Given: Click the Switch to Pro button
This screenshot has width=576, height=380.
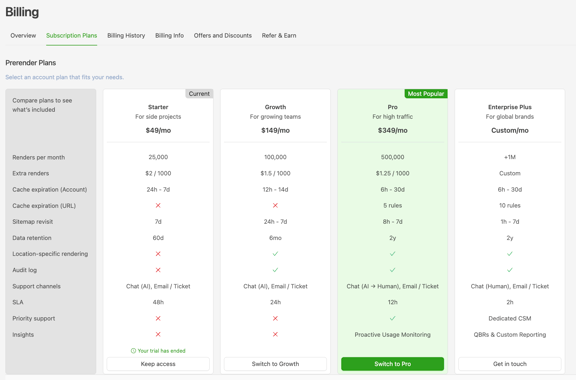Looking at the screenshot, I should tap(392, 364).
